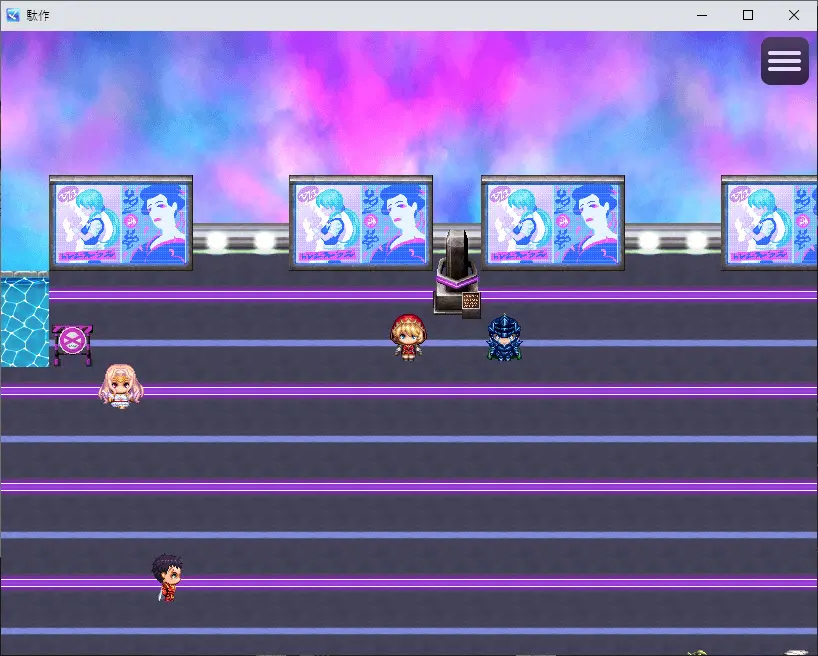Click the pink-haired girl in white dress
This screenshot has width=818, height=656.
119,386
